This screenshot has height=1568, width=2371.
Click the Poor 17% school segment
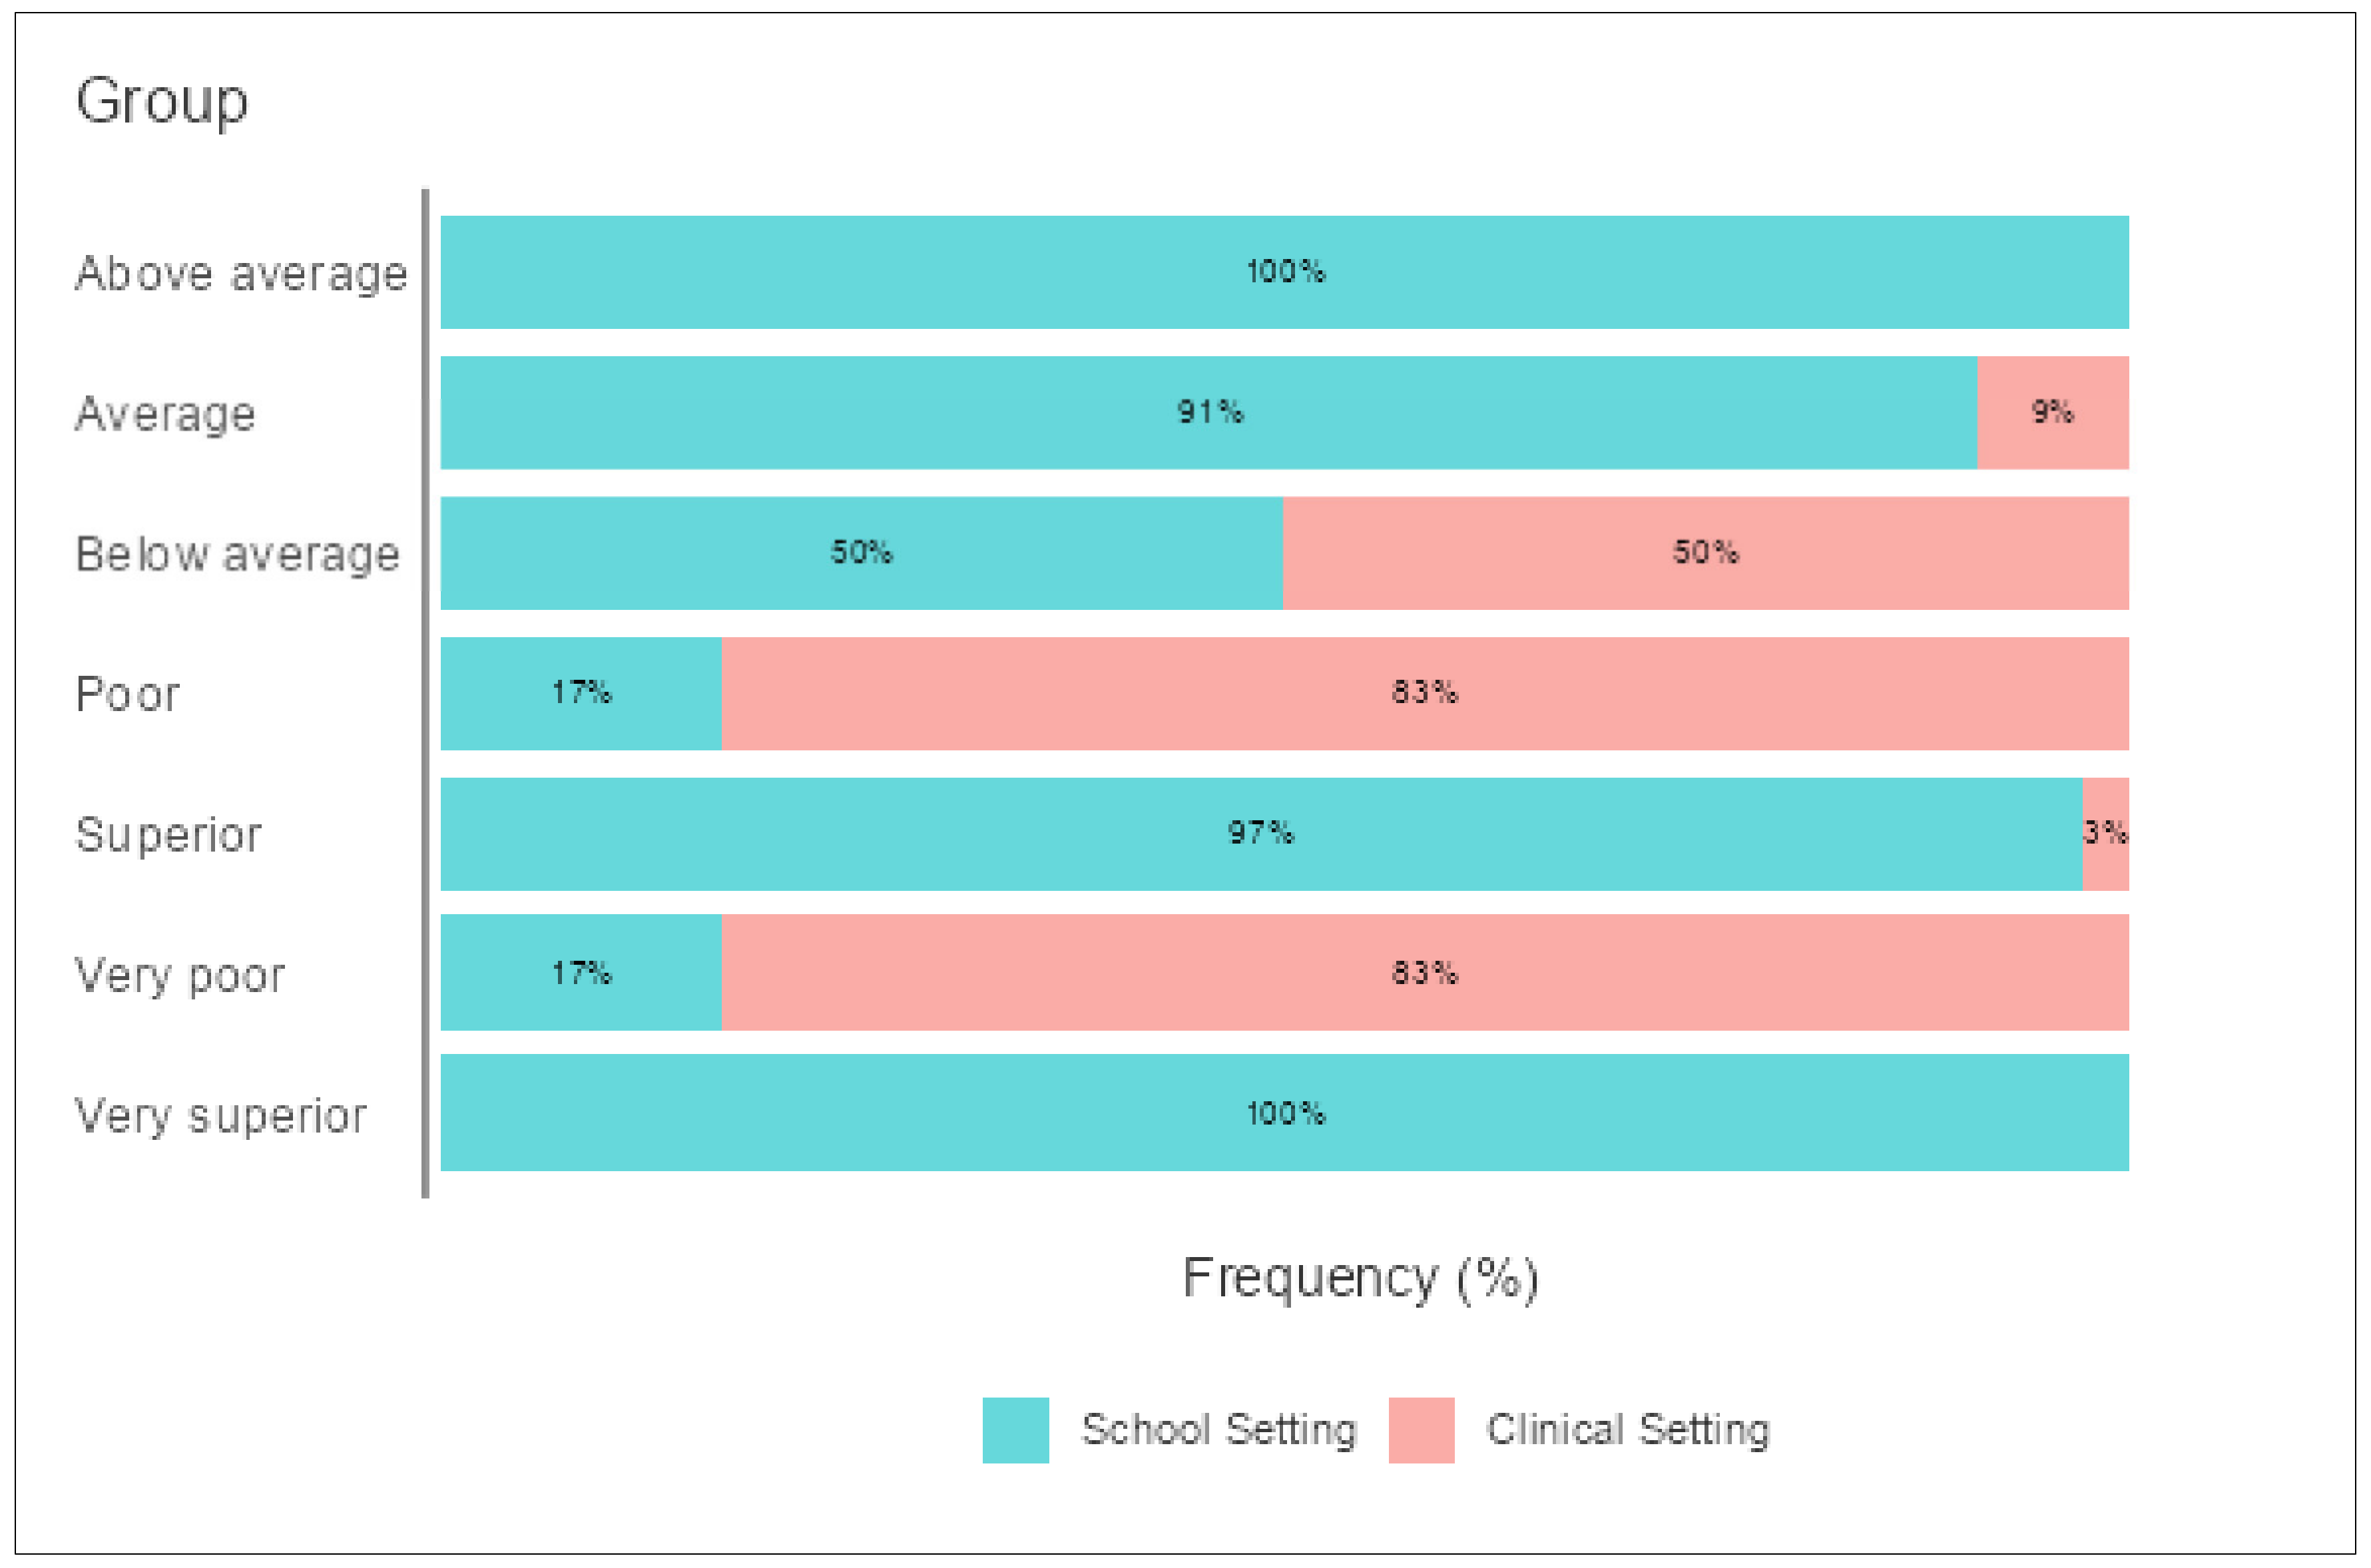coord(581,693)
